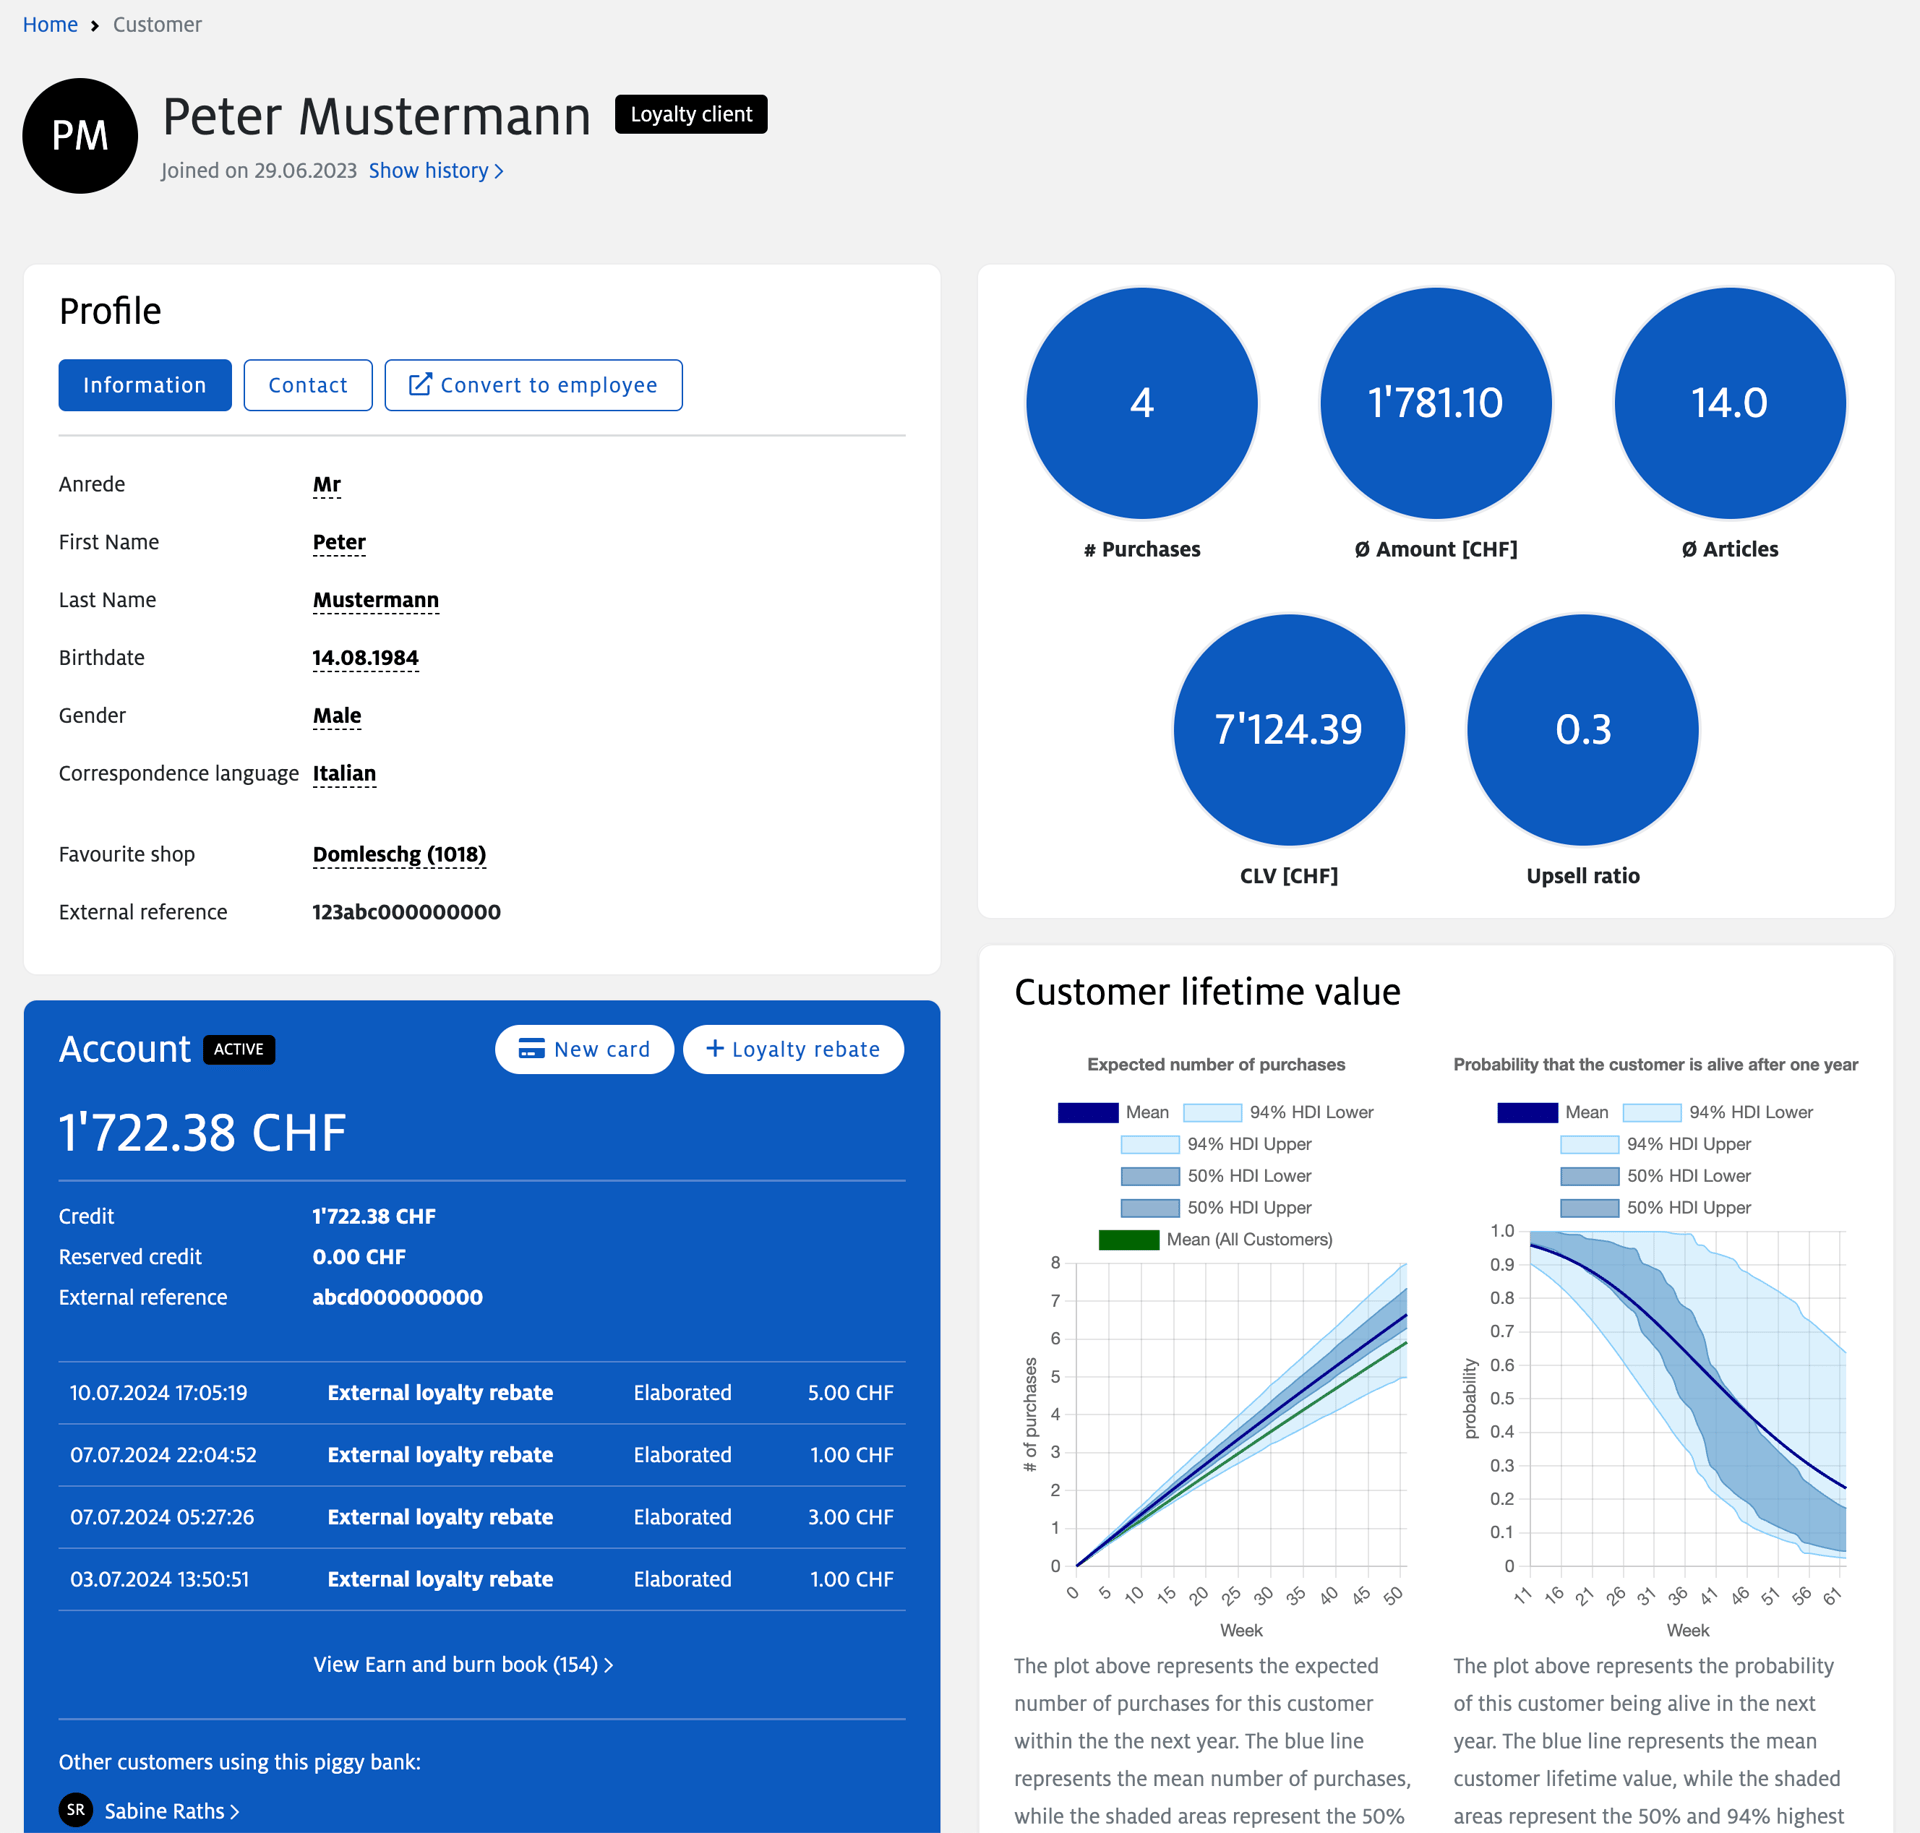Click the card icon in New card
Image resolution: width=1920 pixels, height=1833 pixels.
coord(531,1049)
